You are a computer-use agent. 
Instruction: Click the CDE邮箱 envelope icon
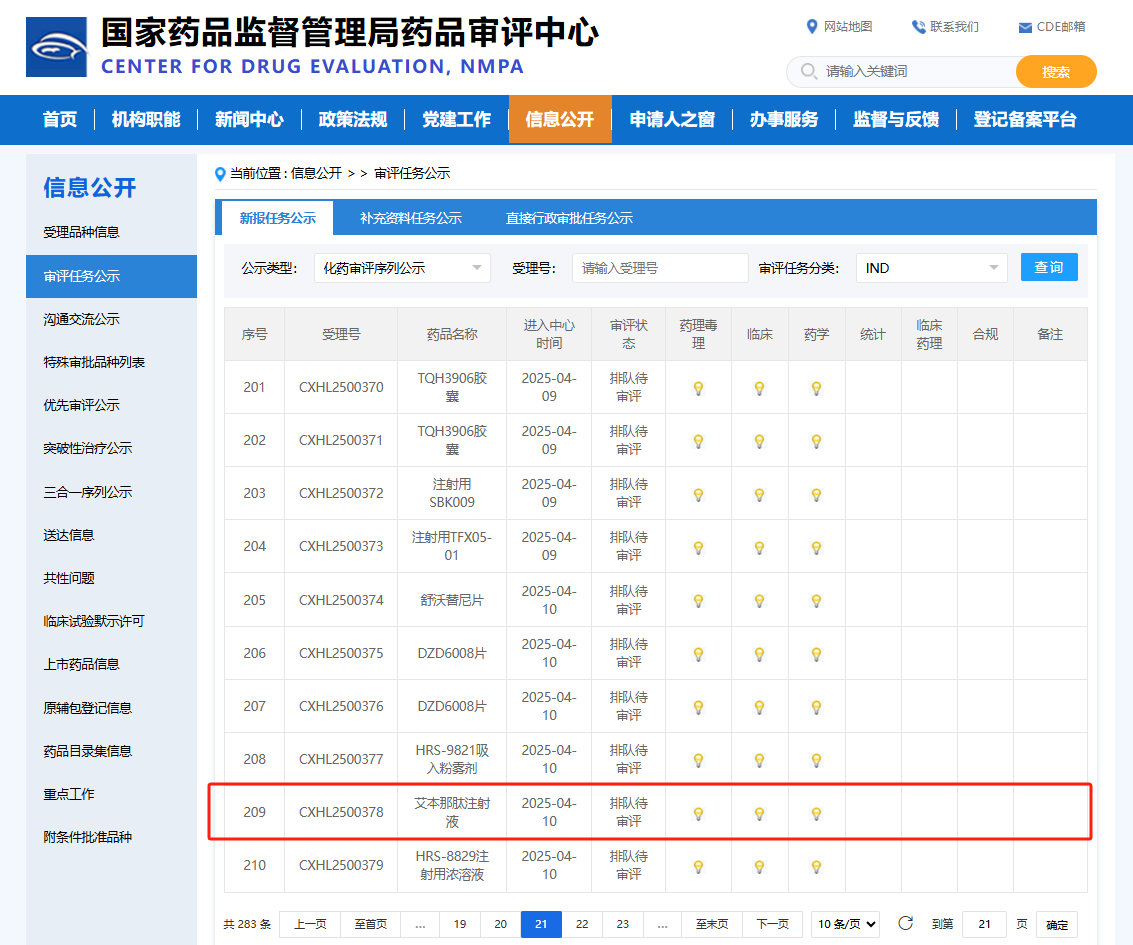click(1025, 27)
